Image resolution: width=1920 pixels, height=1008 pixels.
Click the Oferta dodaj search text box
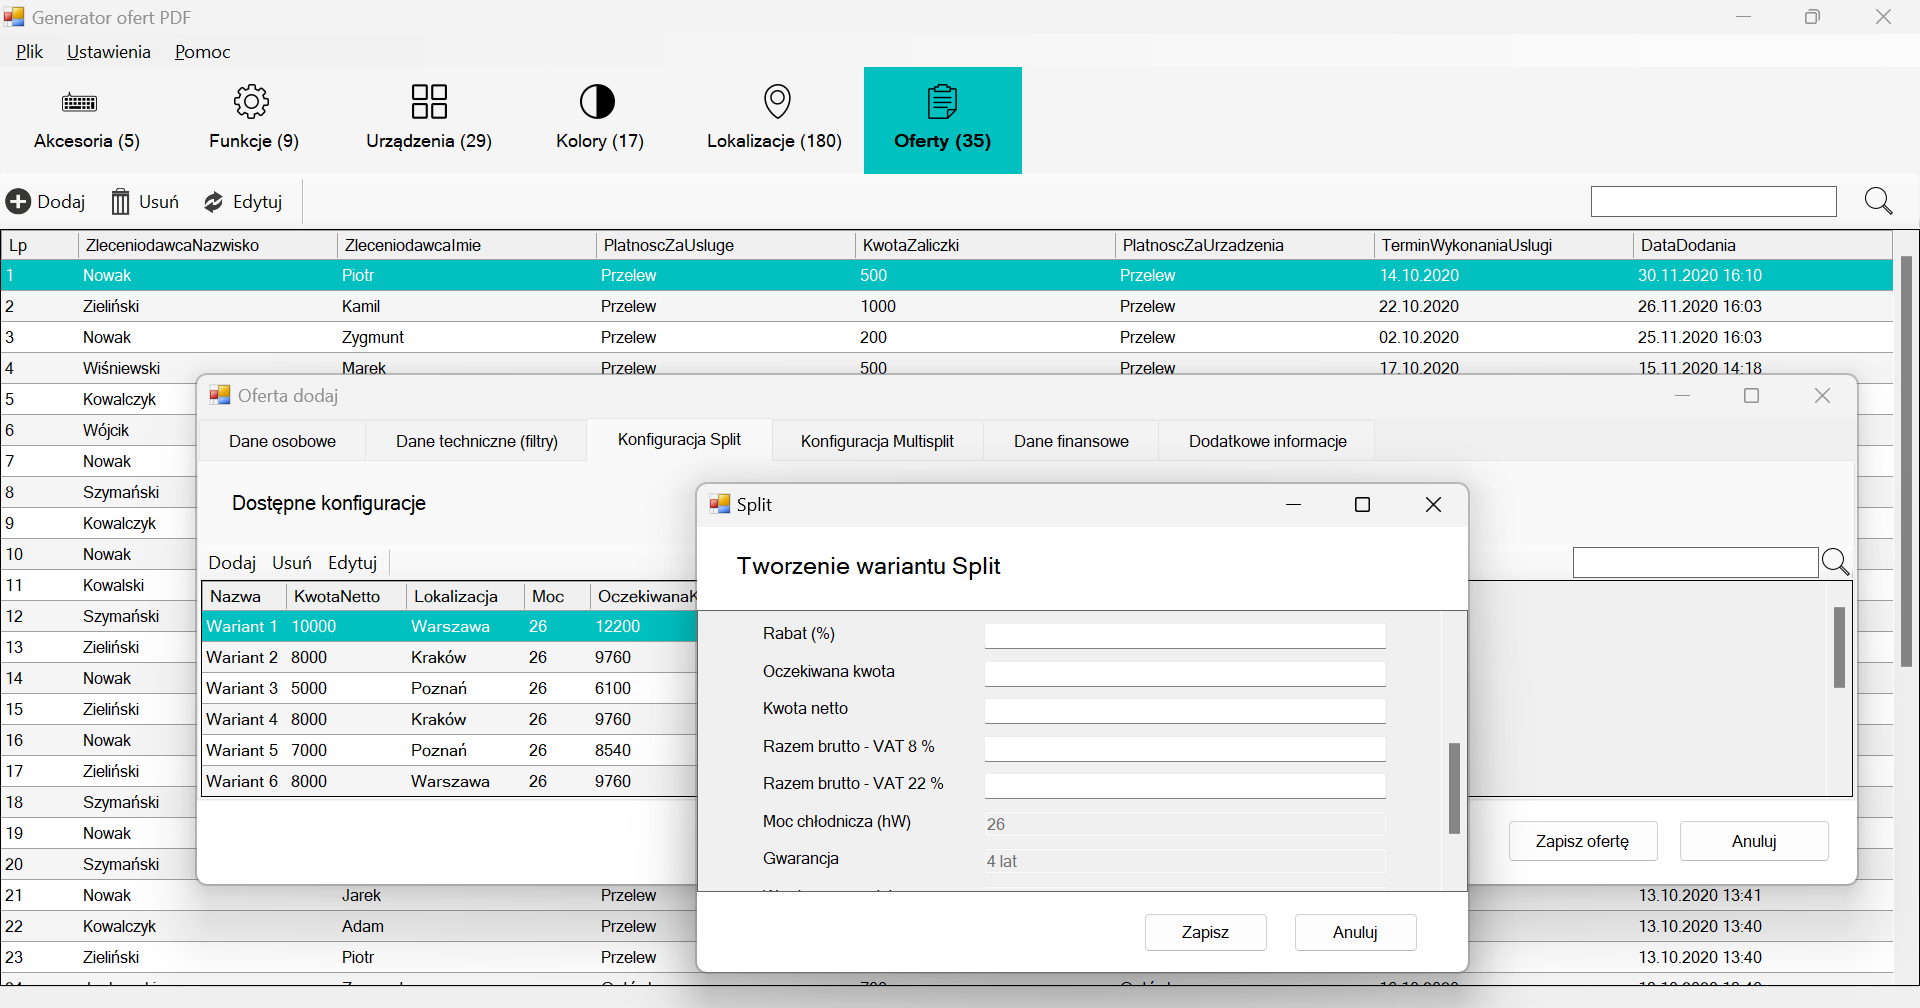pos(1695,562)
